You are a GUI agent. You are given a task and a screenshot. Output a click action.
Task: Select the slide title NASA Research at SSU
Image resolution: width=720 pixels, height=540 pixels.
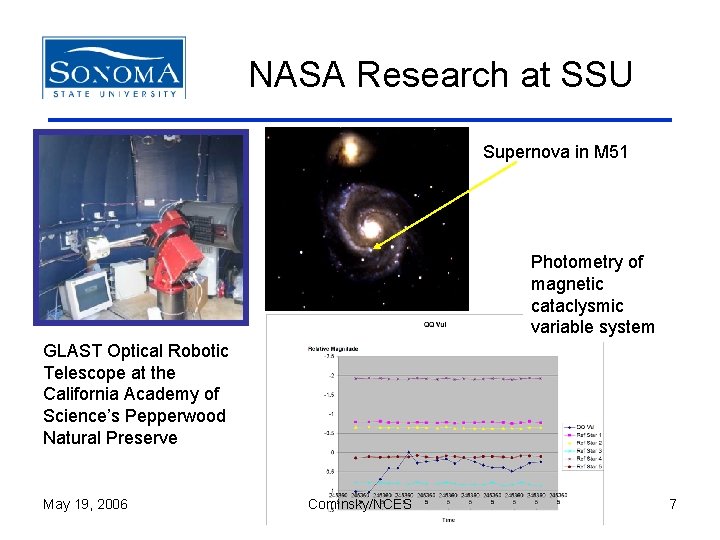[x=441, y=74]
